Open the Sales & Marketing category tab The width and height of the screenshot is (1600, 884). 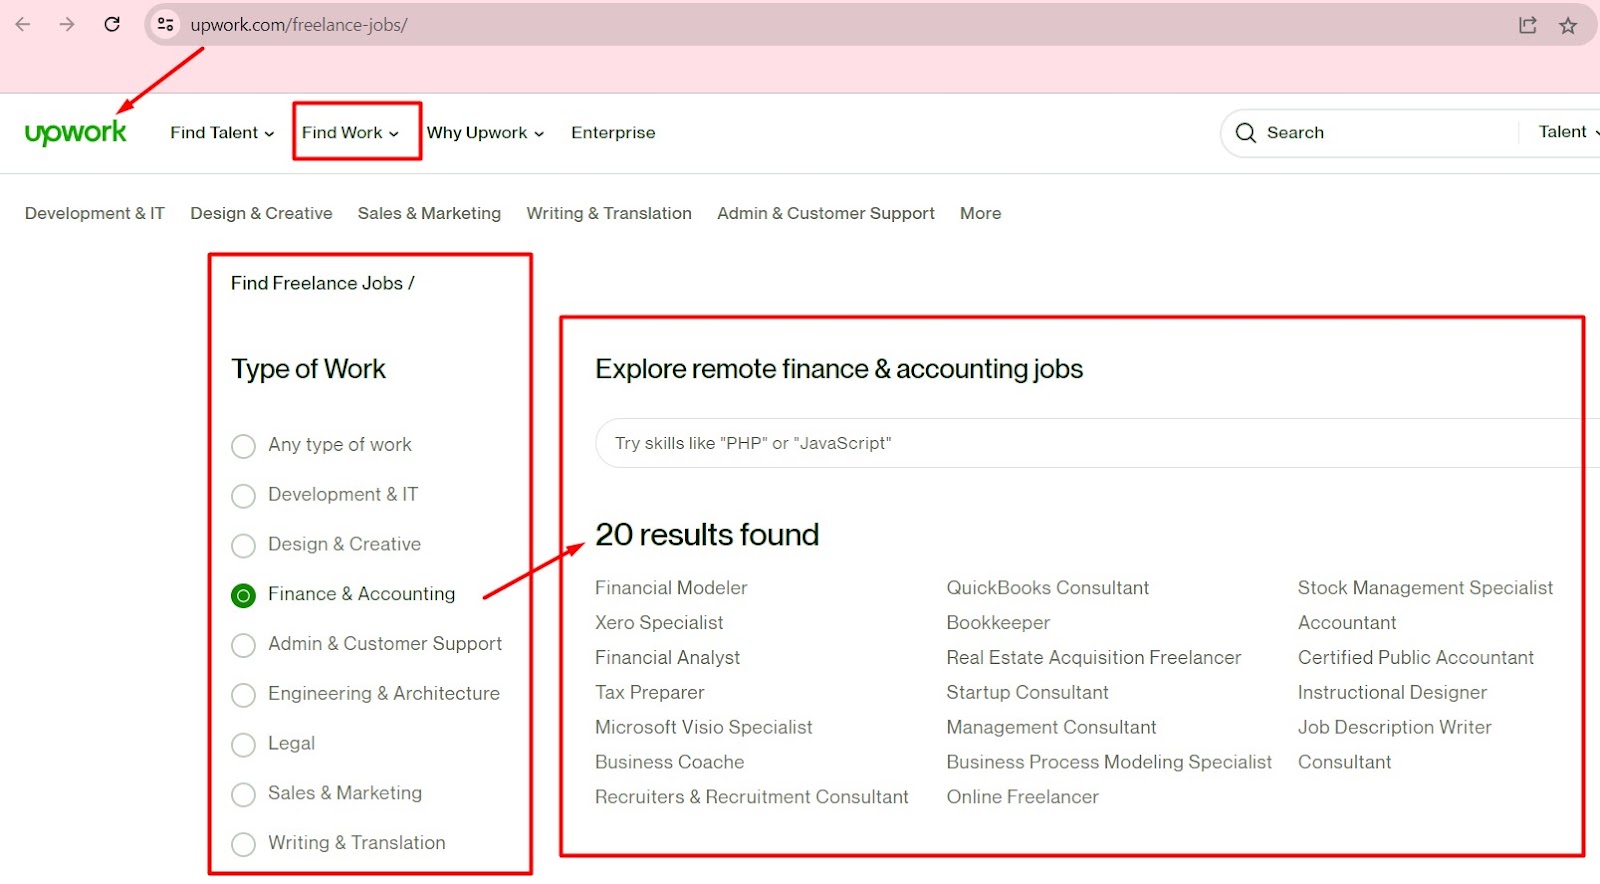click(429, 213)
